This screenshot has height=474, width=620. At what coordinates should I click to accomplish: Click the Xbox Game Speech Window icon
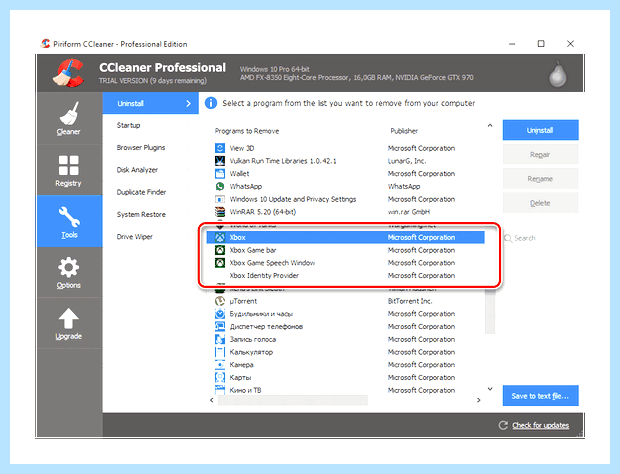pos(220,263)
